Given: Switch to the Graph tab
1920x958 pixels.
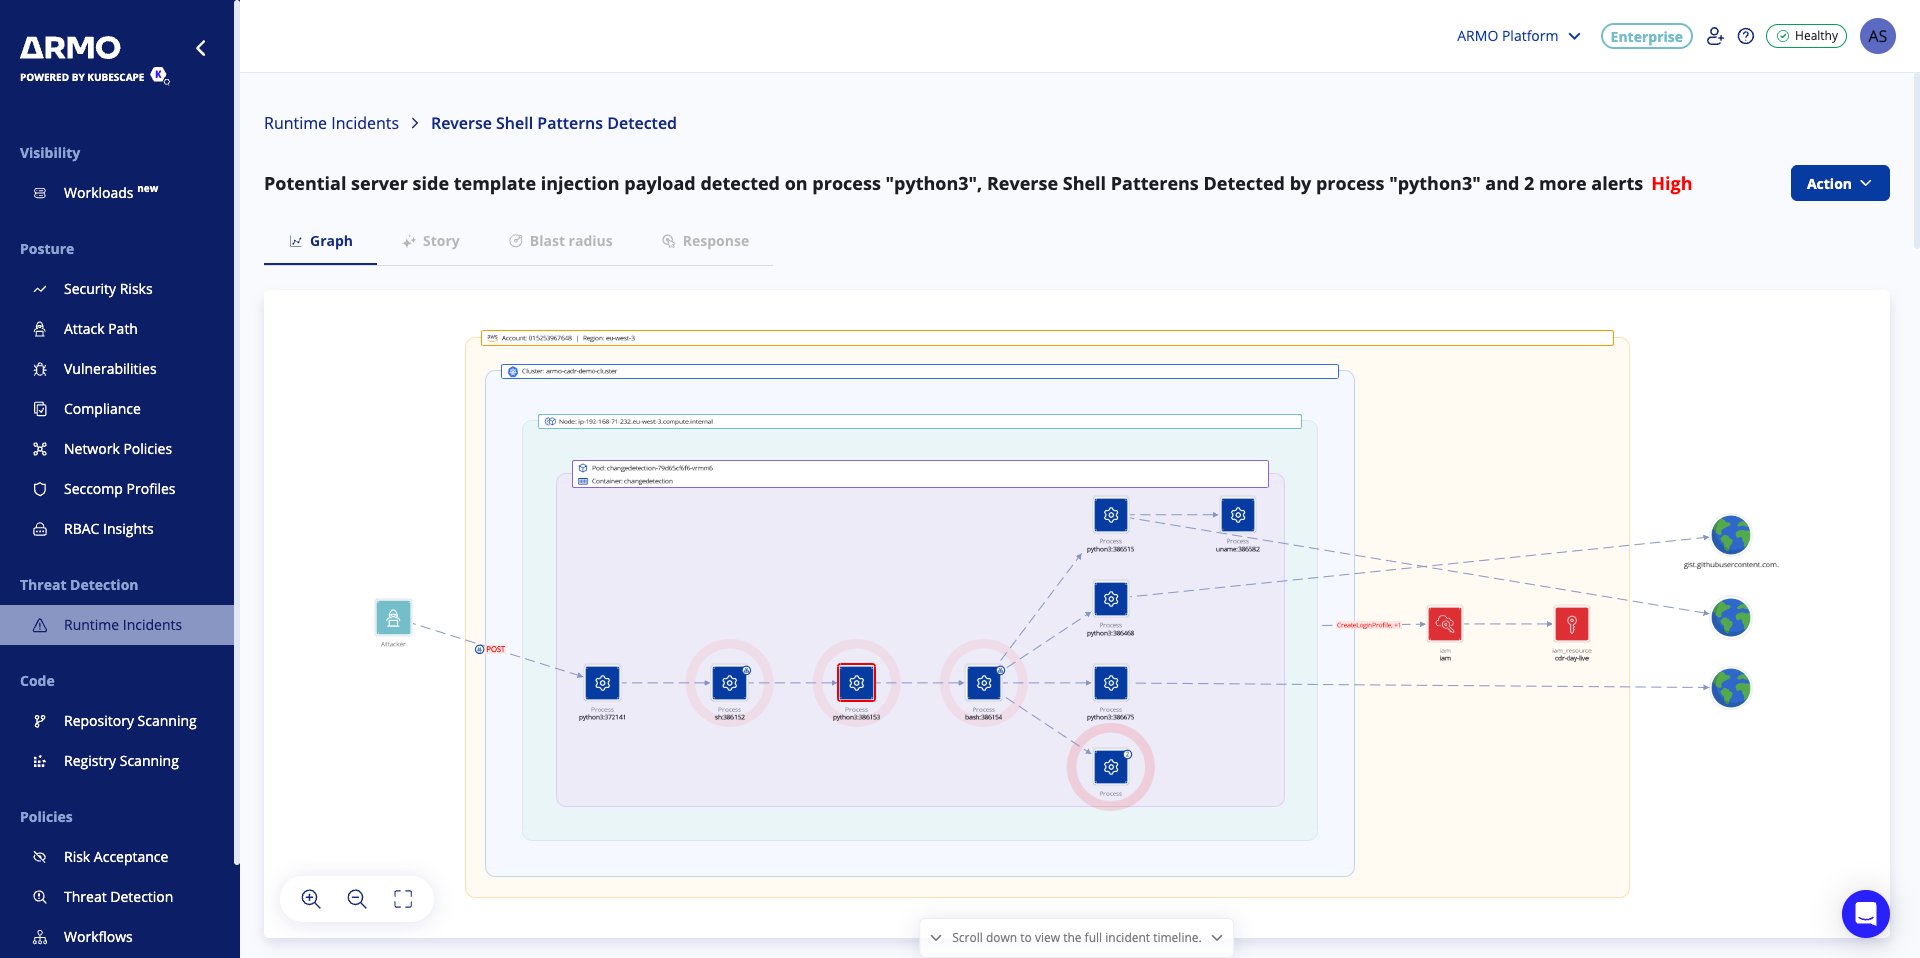Looking at the screenshot, I should click(321, 241).
